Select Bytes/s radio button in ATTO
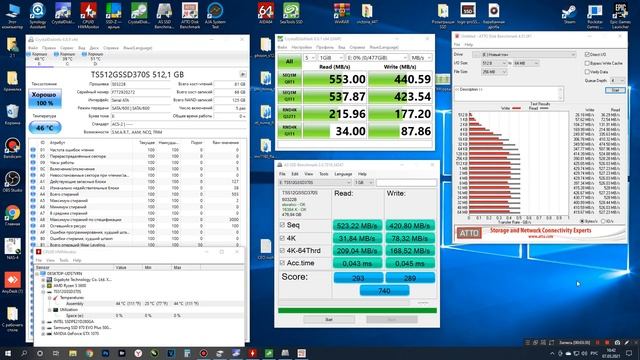 click(582, 221)
